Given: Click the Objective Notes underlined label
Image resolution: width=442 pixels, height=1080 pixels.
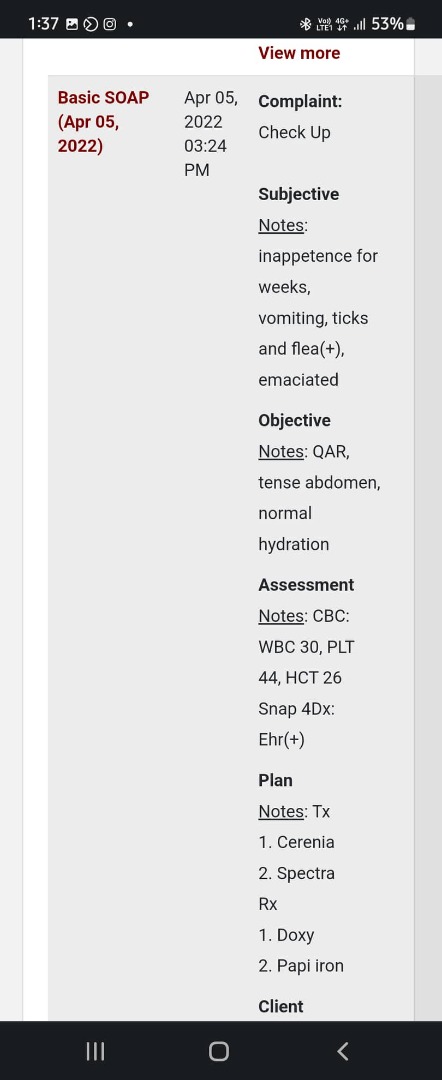Looking at the screenshot, I should coord(282,451).
